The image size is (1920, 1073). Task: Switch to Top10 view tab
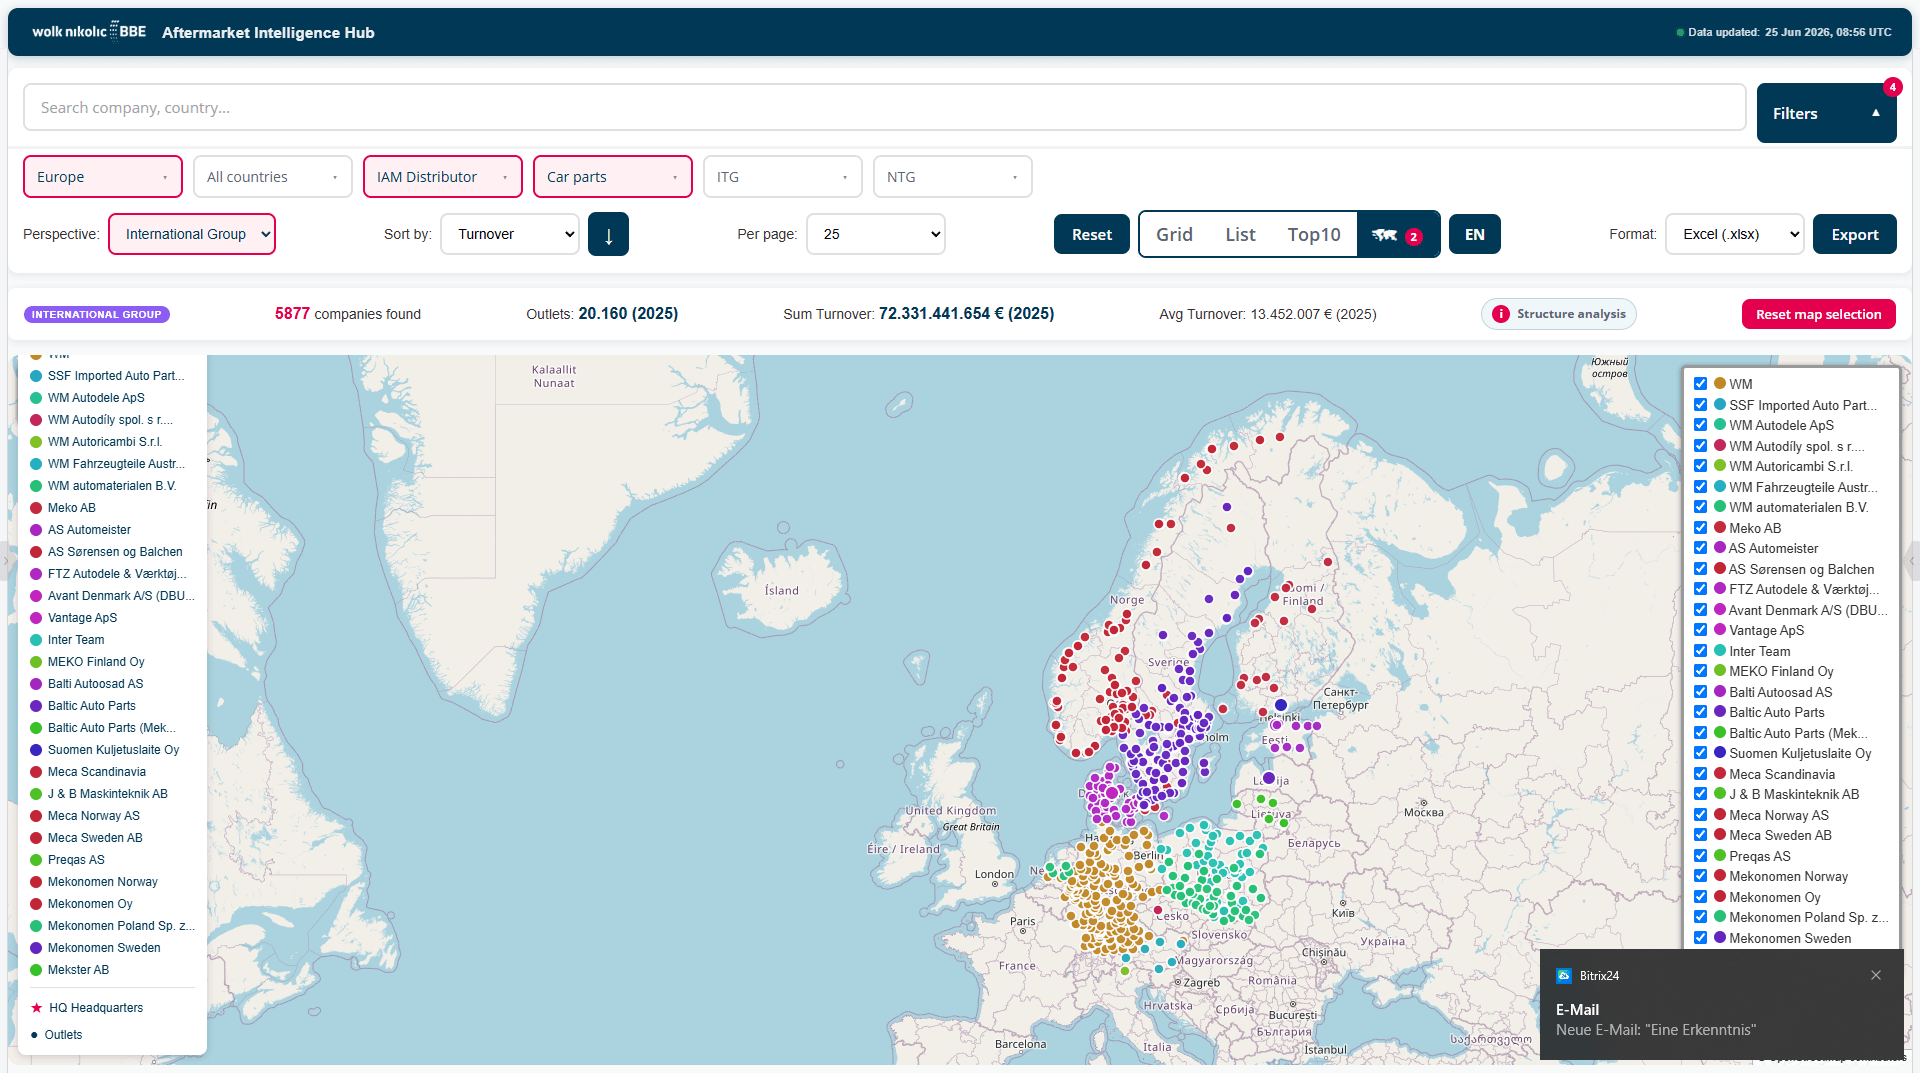(x=1313, y=234)
